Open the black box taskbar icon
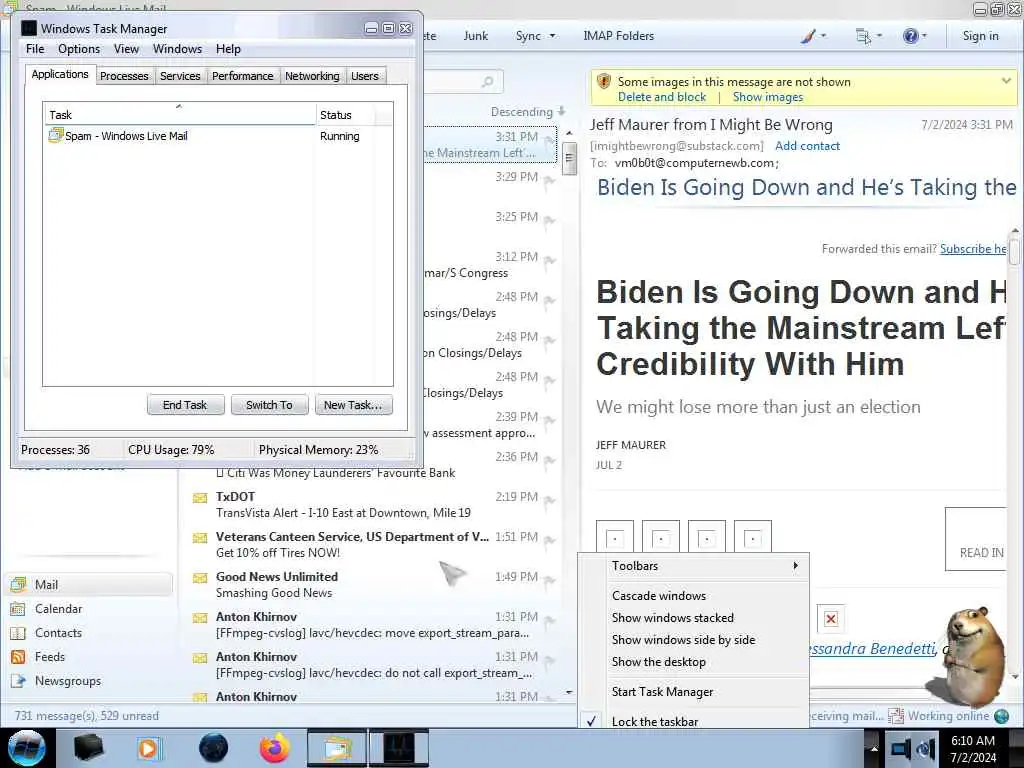This screenshot has width=1024, height=768. pyautogui.click(x=88, y=748)
